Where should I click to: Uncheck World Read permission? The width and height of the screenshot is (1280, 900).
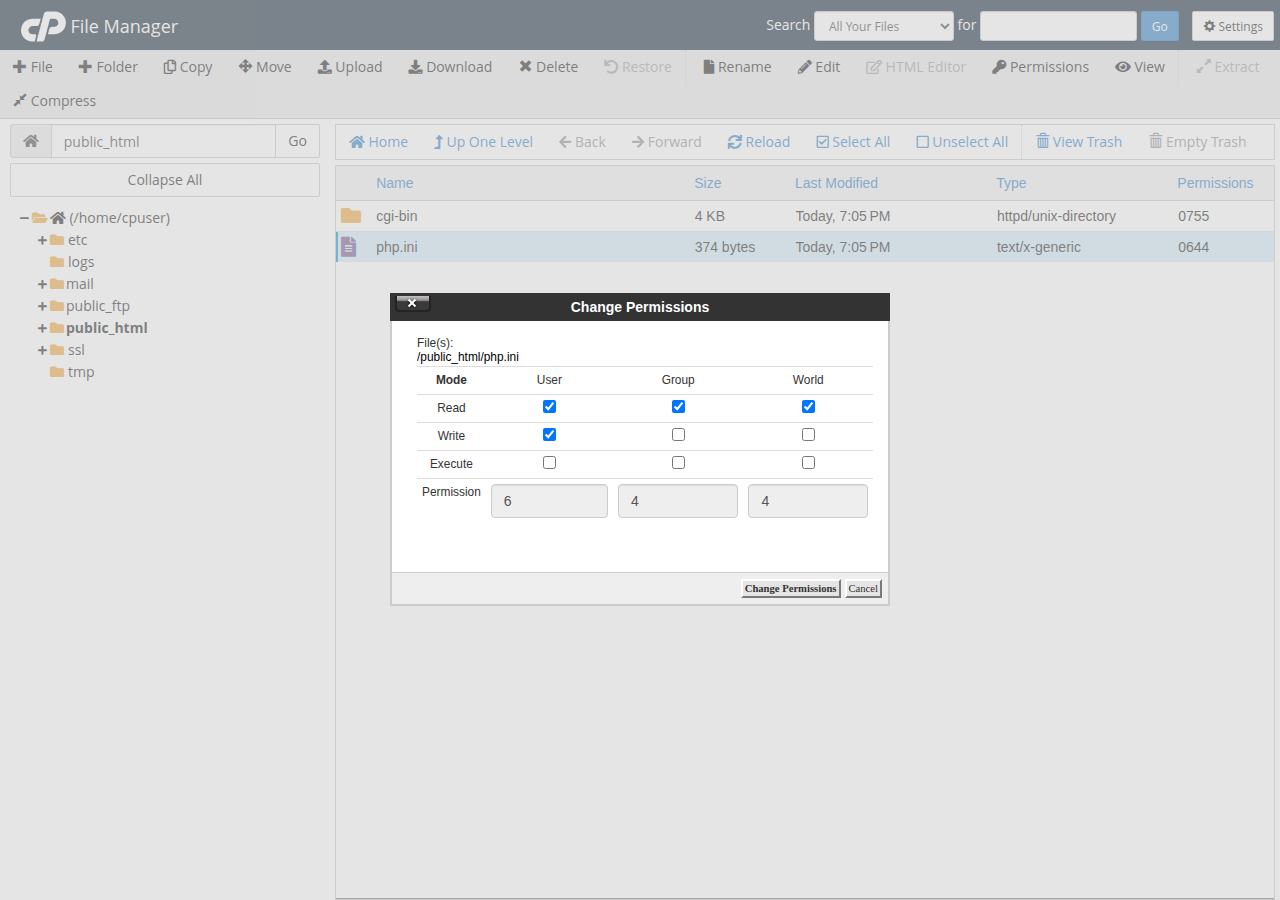pos(808,407)
